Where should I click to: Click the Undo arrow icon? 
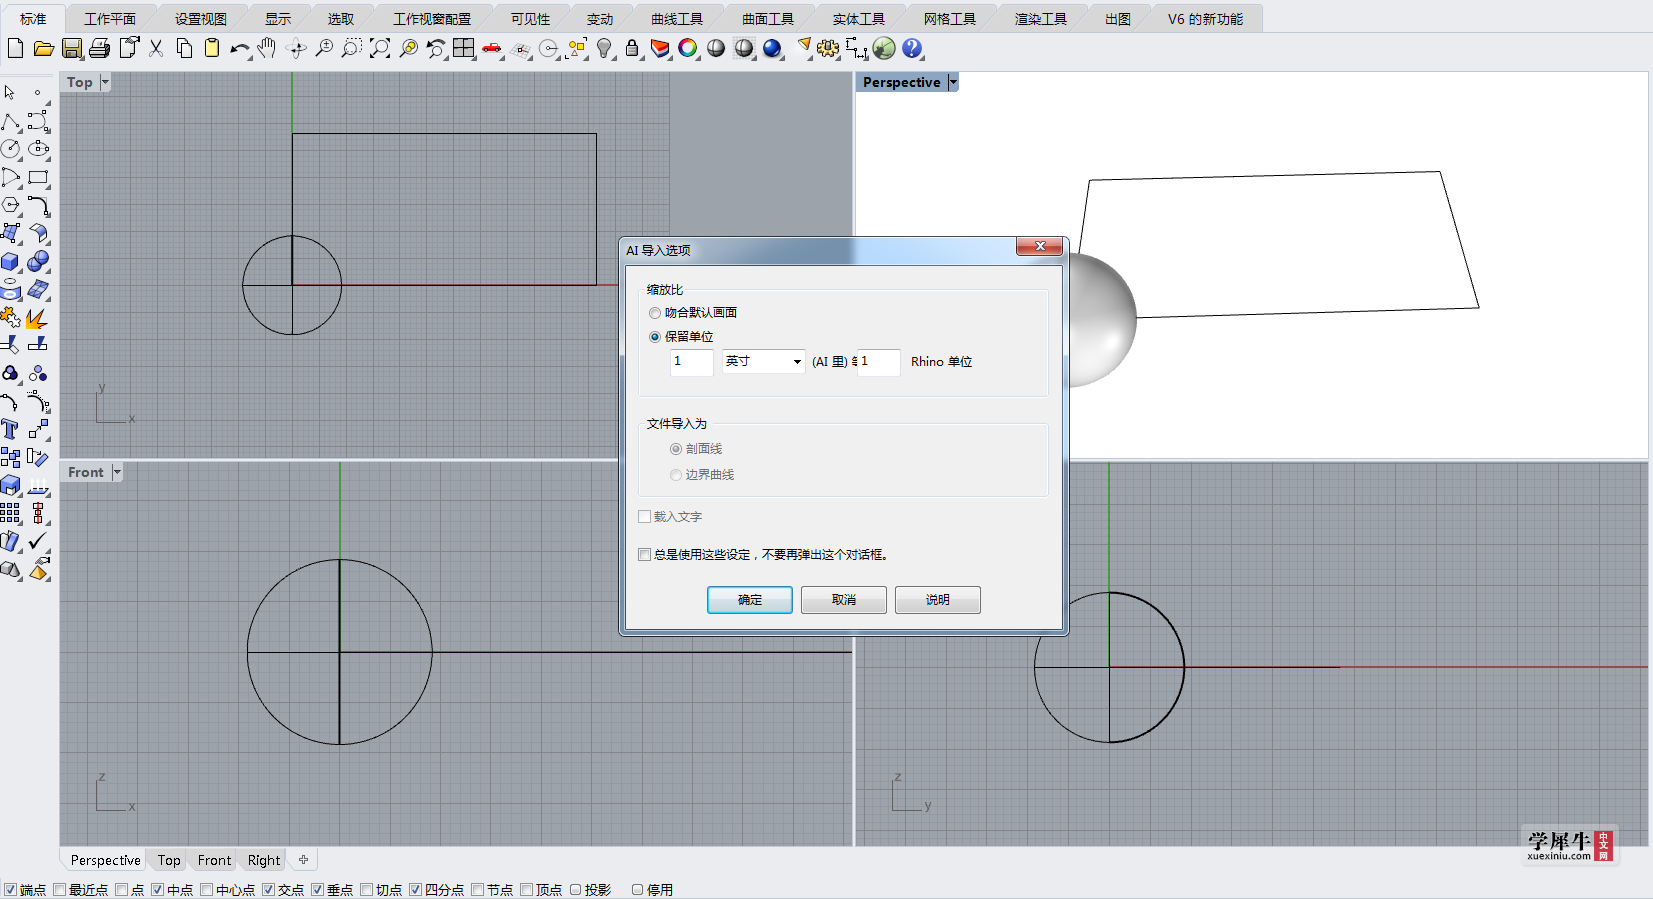240,48
